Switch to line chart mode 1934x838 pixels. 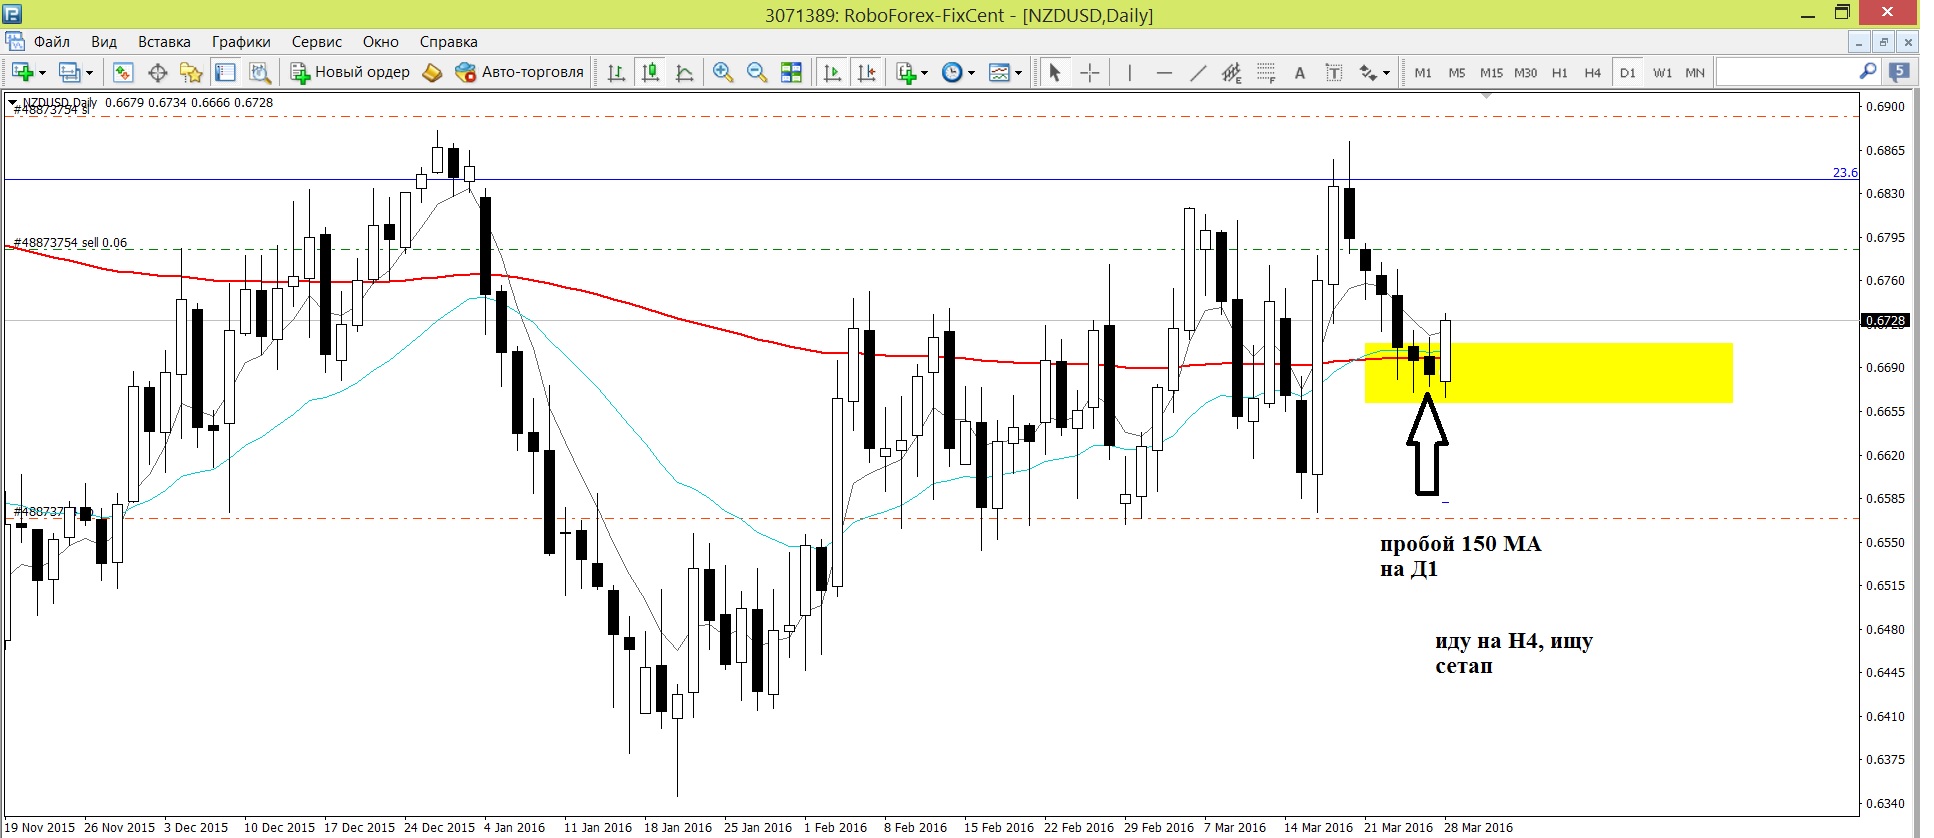click(684, 72)
